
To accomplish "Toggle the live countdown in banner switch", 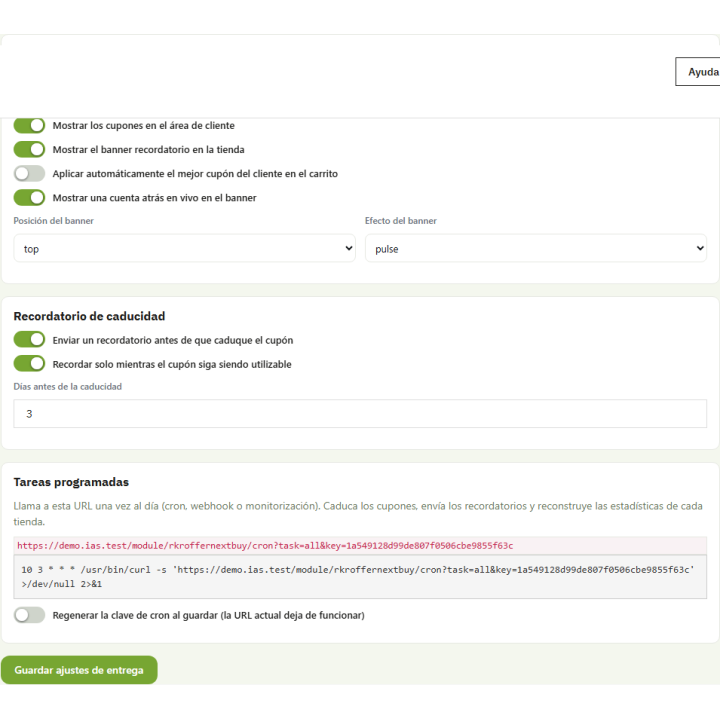I will coord(29,197).
